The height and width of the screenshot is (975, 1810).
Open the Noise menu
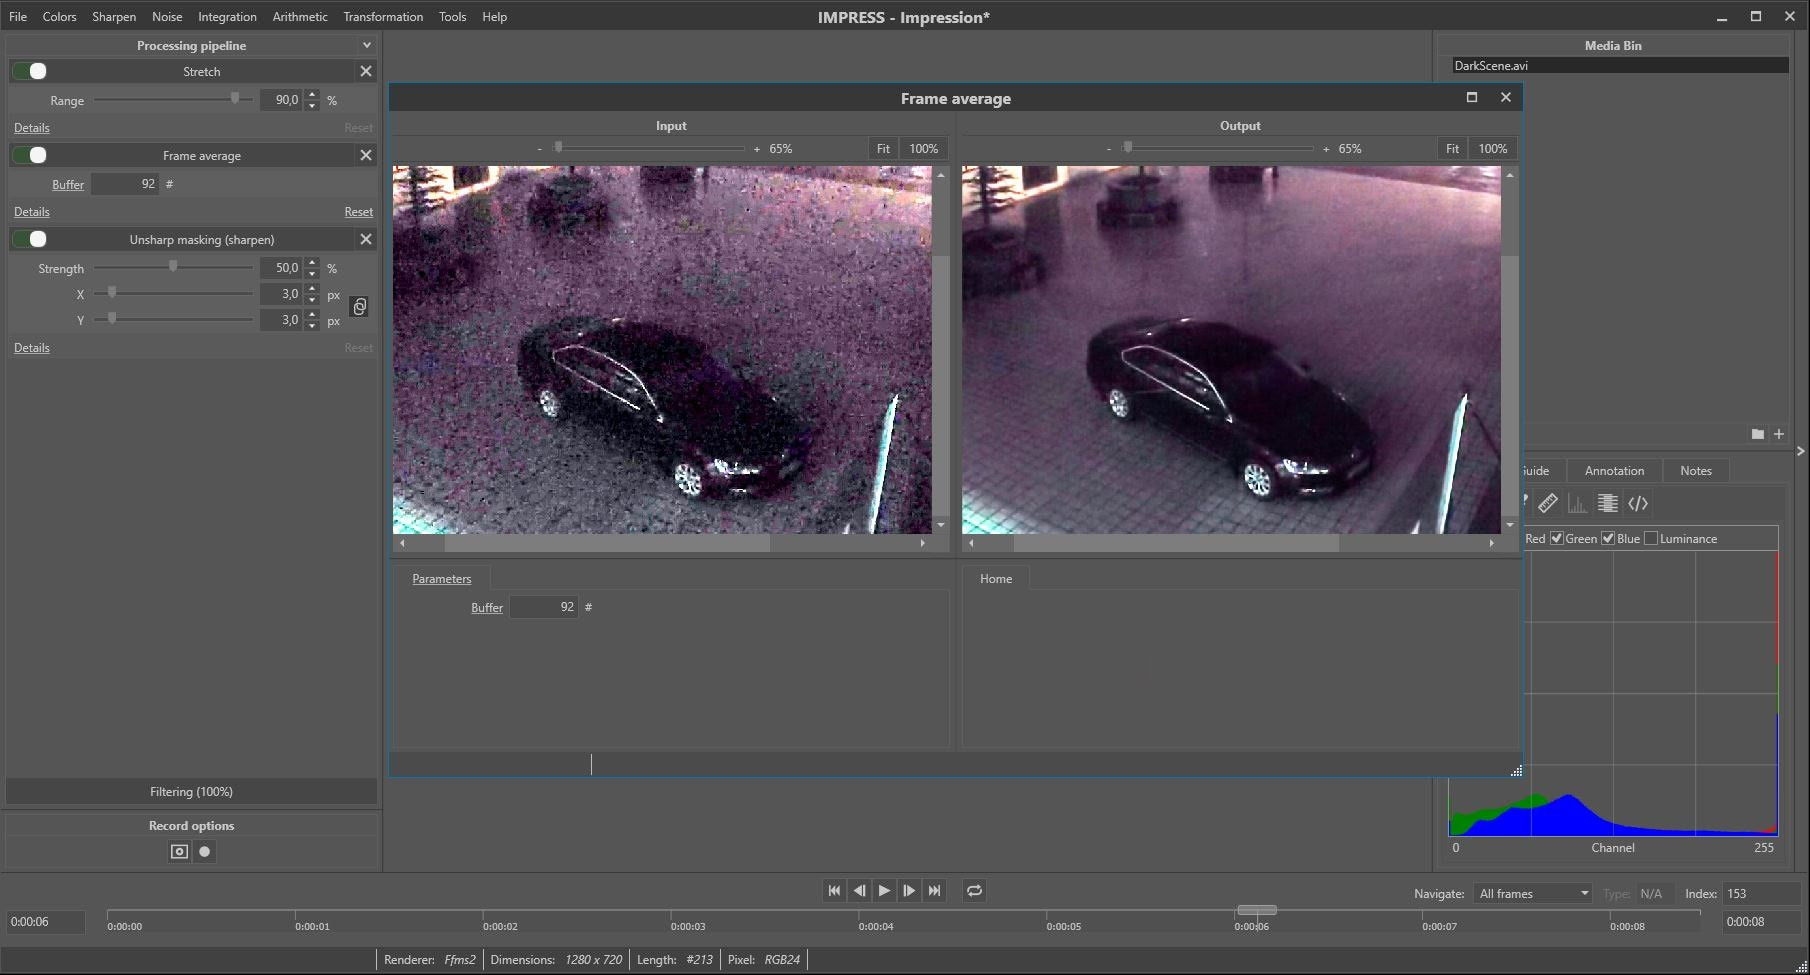(167, 17)
